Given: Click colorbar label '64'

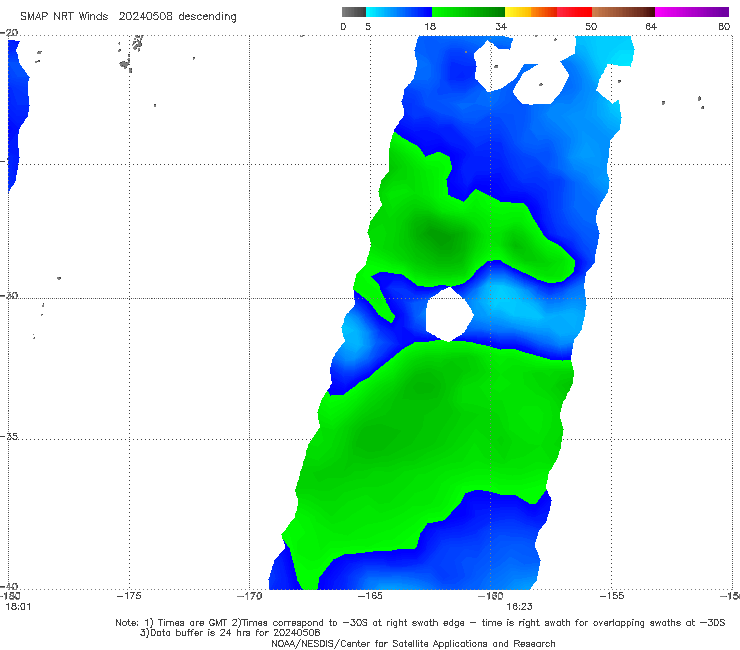Looking at the screenshot, I should point(651,26).
